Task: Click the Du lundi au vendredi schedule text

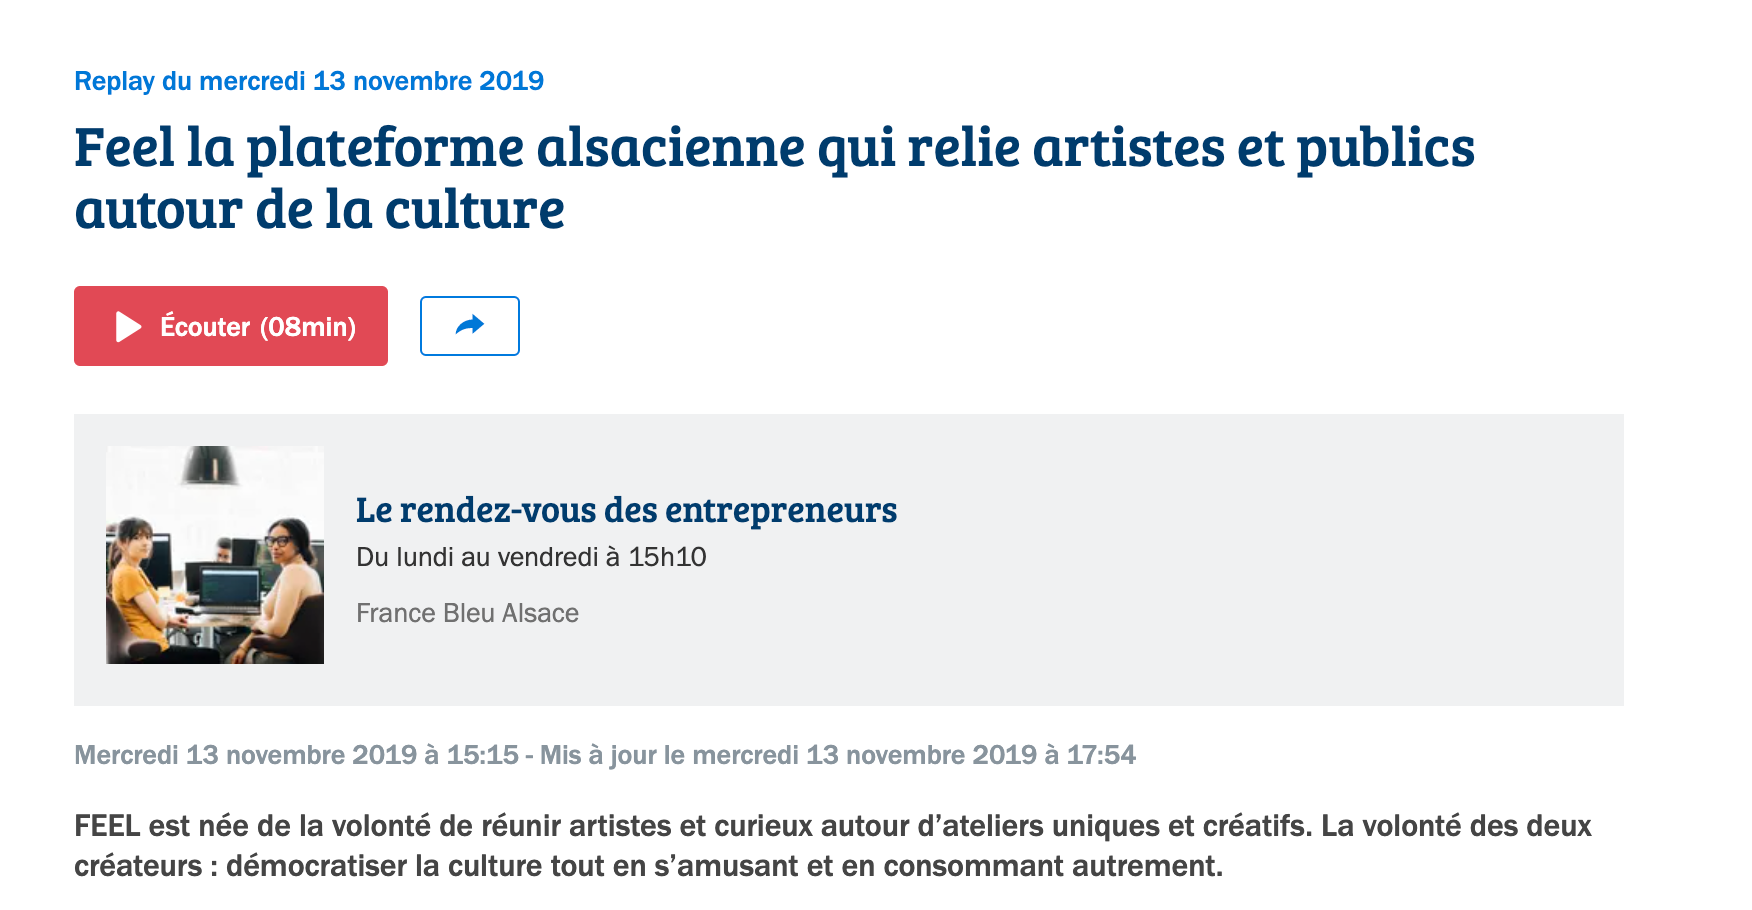Action: 531,557
